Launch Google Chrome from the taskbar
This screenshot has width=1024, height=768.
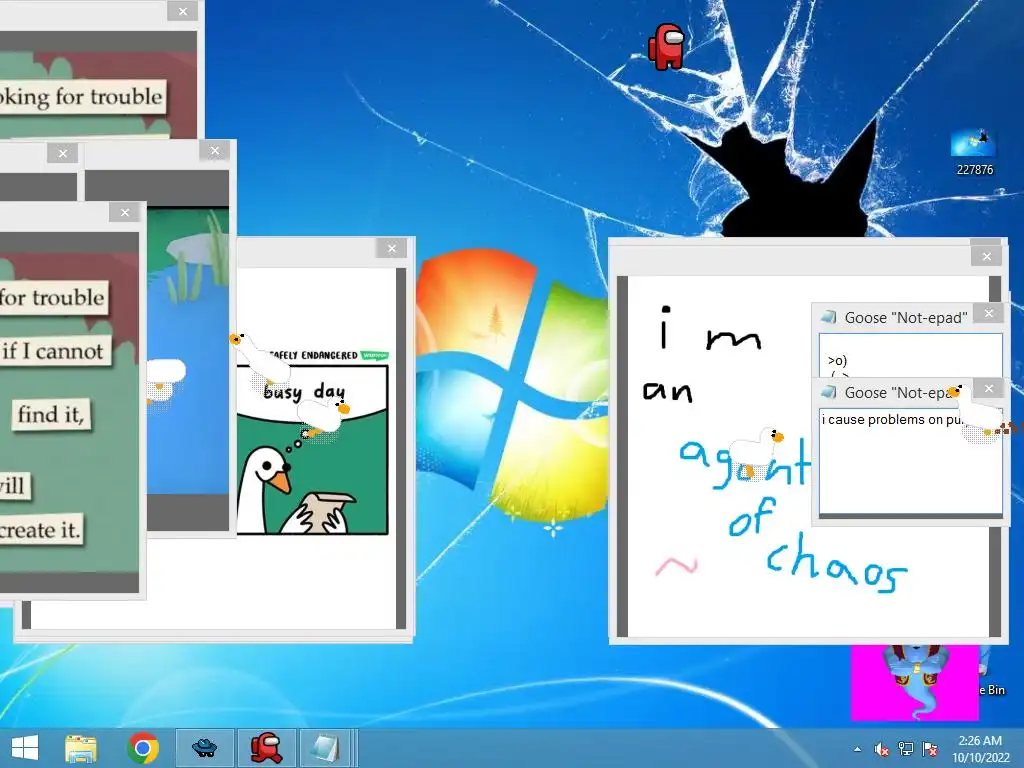[143, 748]
